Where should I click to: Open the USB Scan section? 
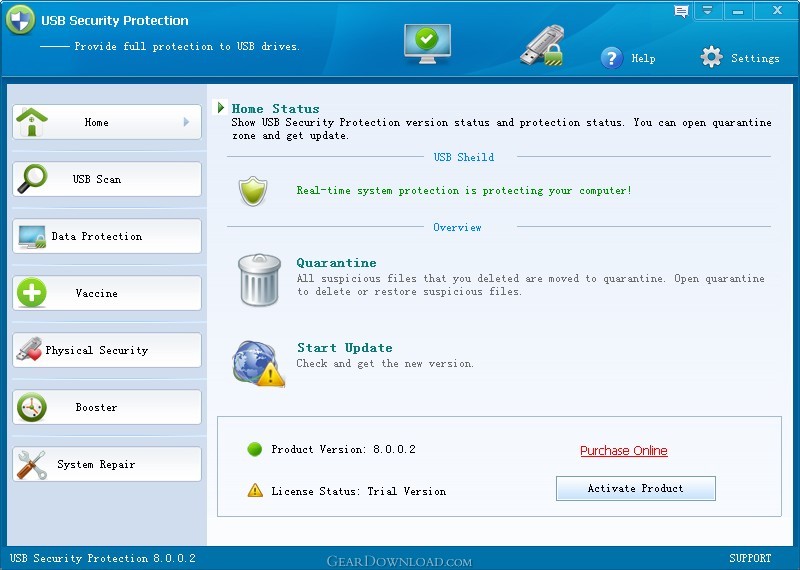tap(107, 179)
